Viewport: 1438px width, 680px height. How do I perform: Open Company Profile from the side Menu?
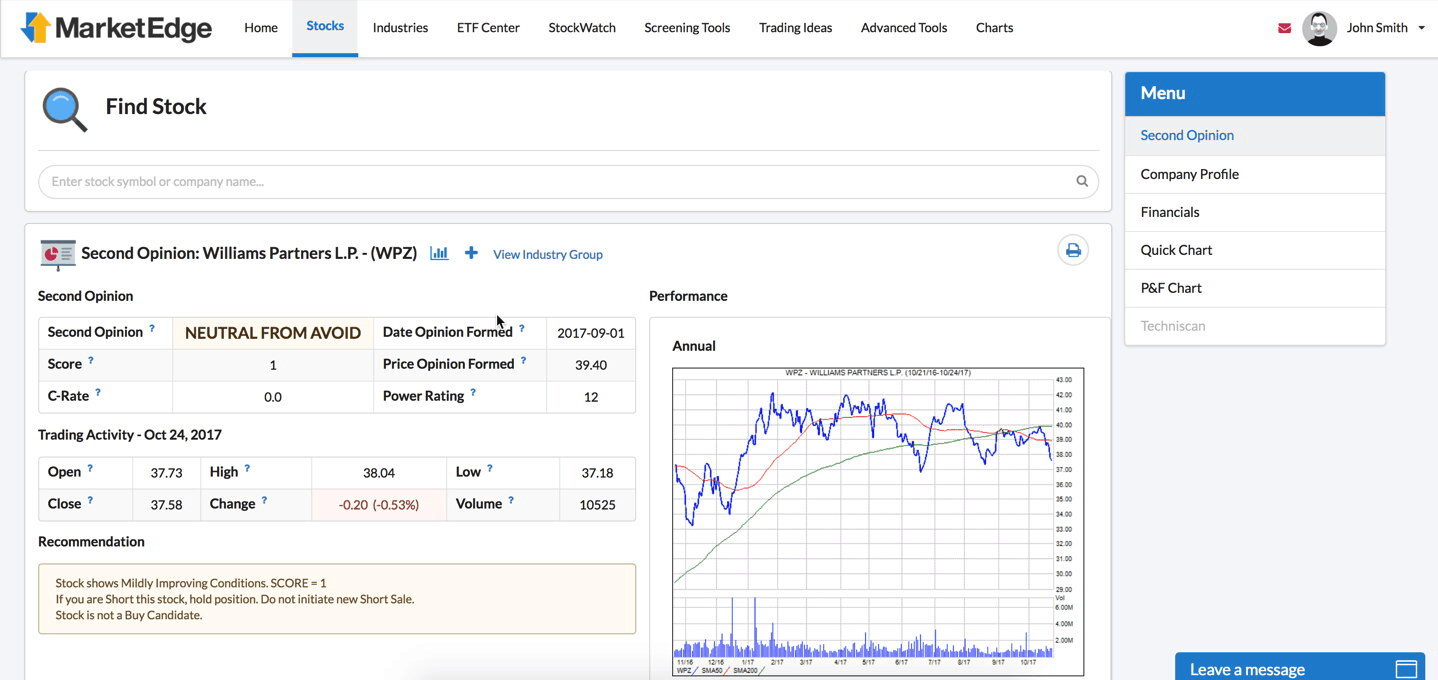pos(1255,174)
